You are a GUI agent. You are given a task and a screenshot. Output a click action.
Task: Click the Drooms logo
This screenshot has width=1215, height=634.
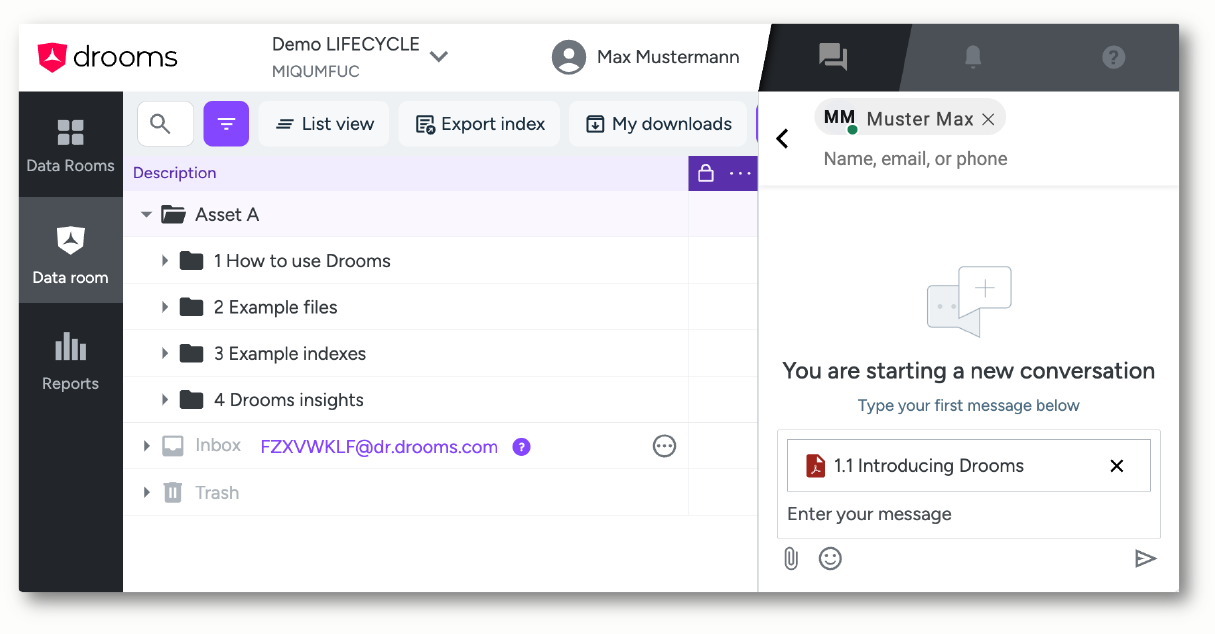pyautogui.click(x=107, y=57)
